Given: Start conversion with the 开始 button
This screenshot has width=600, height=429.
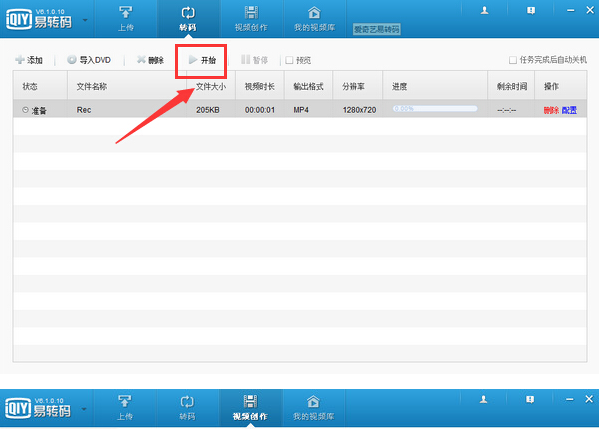Looking at the screenshot, I should [x=202, y=60].
